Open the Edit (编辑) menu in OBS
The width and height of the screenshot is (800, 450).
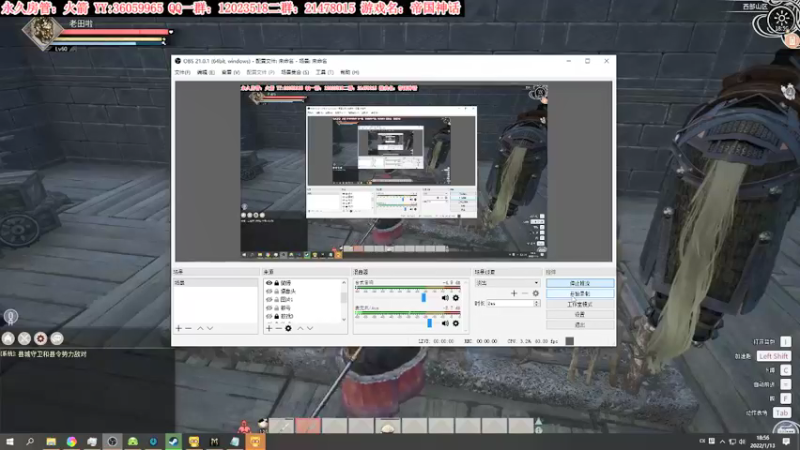coord(206,72)
